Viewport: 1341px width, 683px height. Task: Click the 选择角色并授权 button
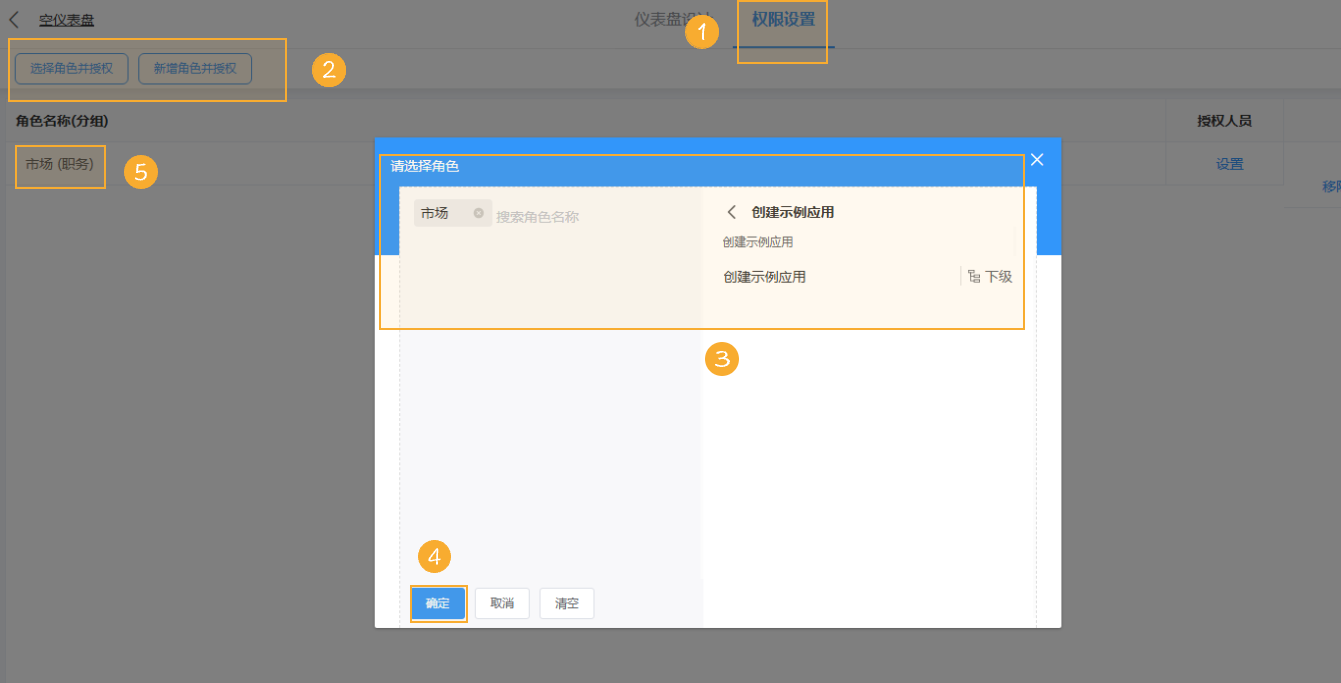click(71, 69)
